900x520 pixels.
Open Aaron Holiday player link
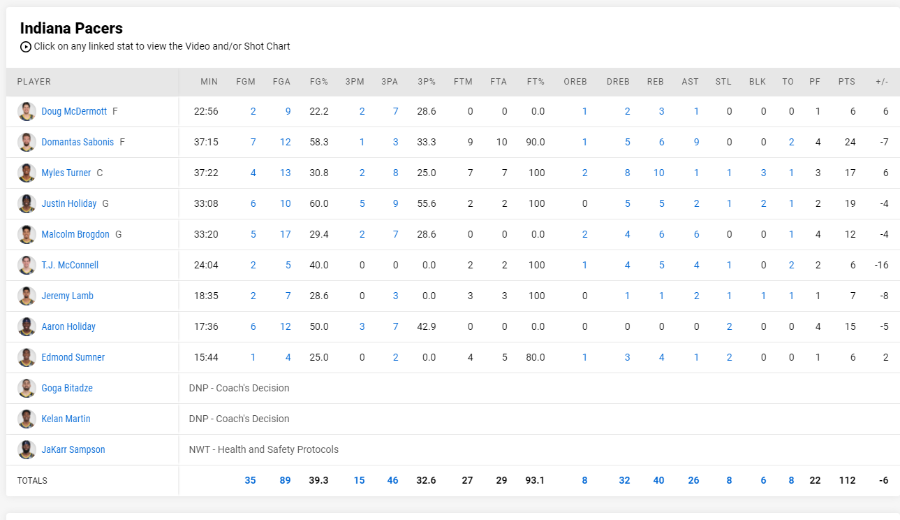(68, 326)
